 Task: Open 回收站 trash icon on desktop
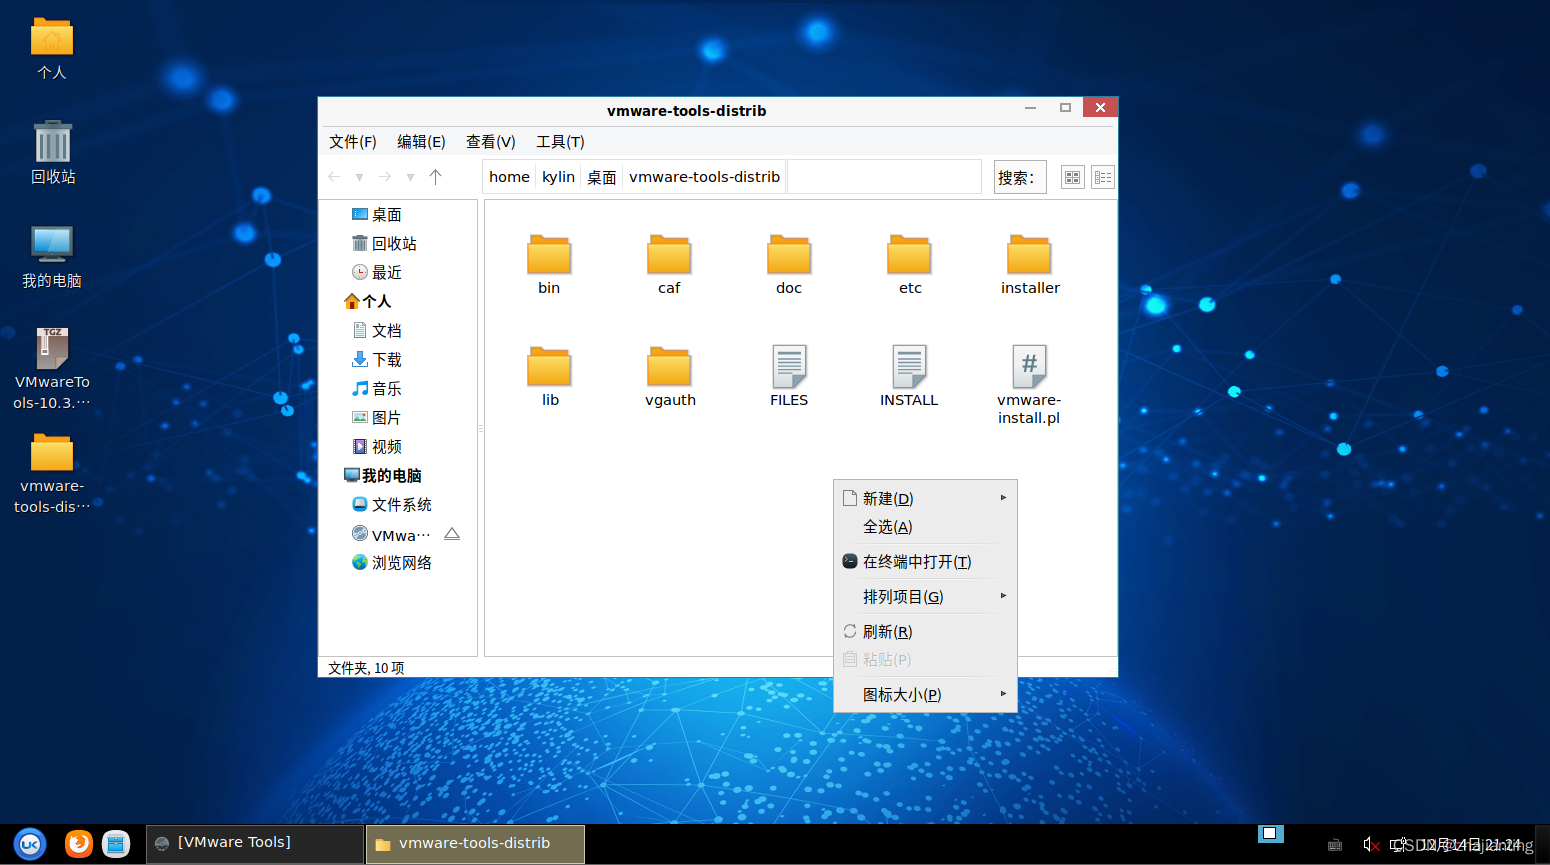[x=53, y=152]
